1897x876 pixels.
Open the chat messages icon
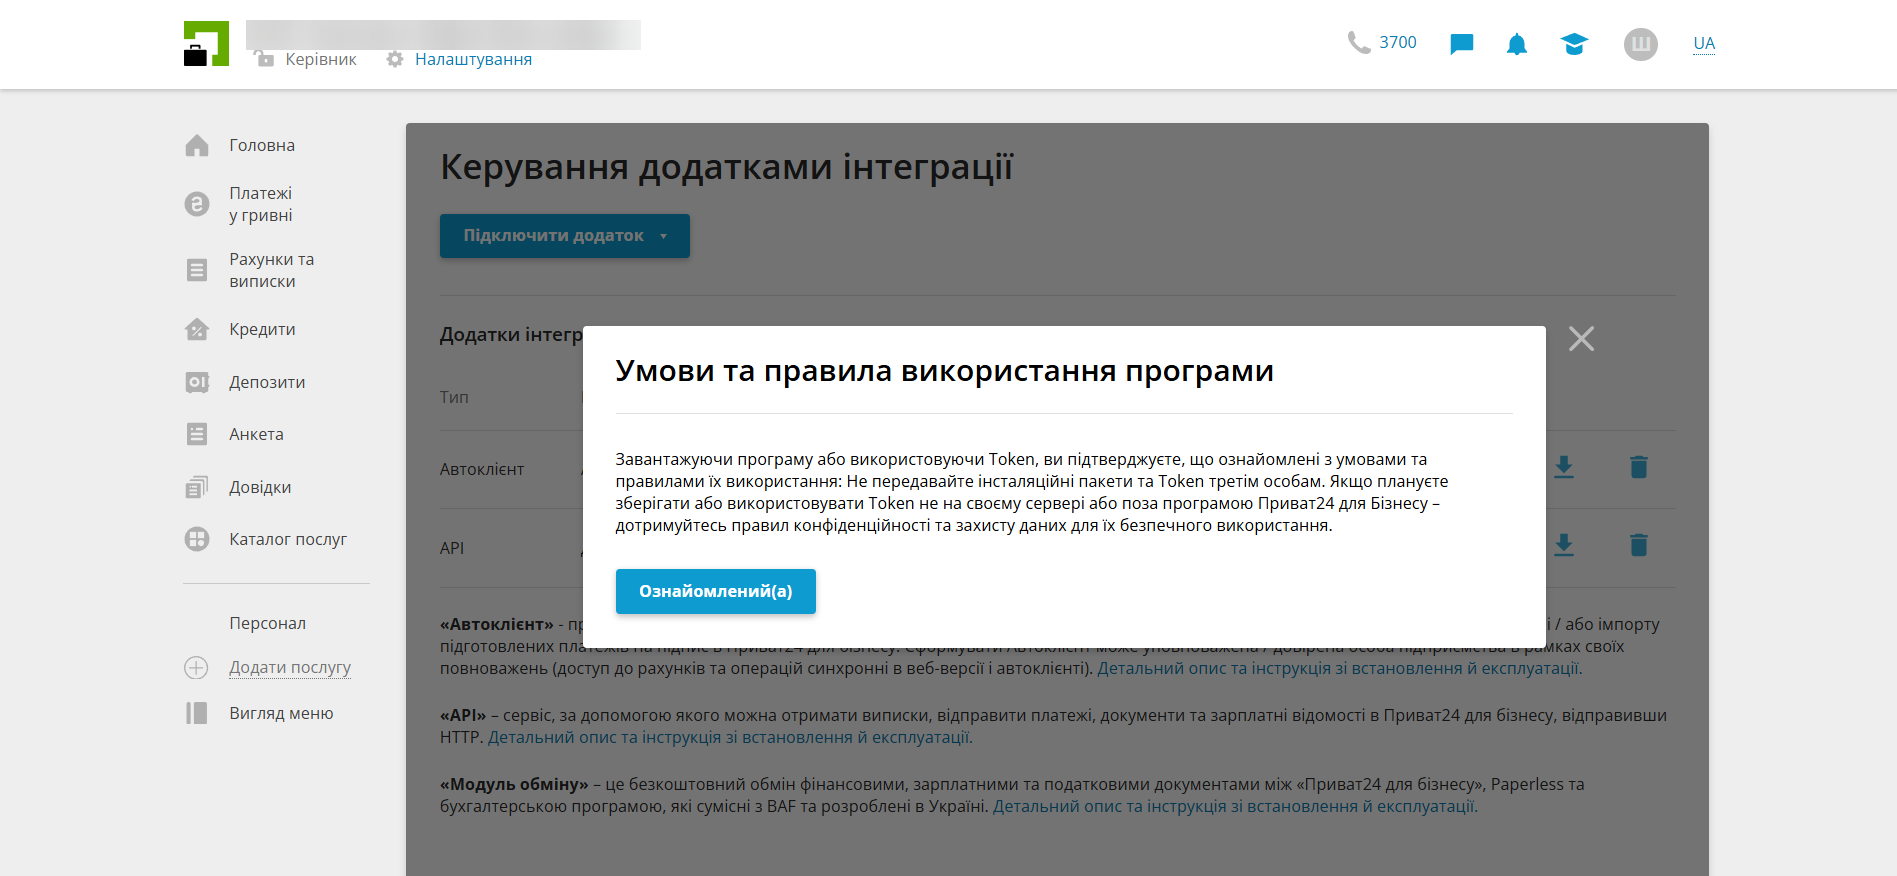pos(1462,44)
